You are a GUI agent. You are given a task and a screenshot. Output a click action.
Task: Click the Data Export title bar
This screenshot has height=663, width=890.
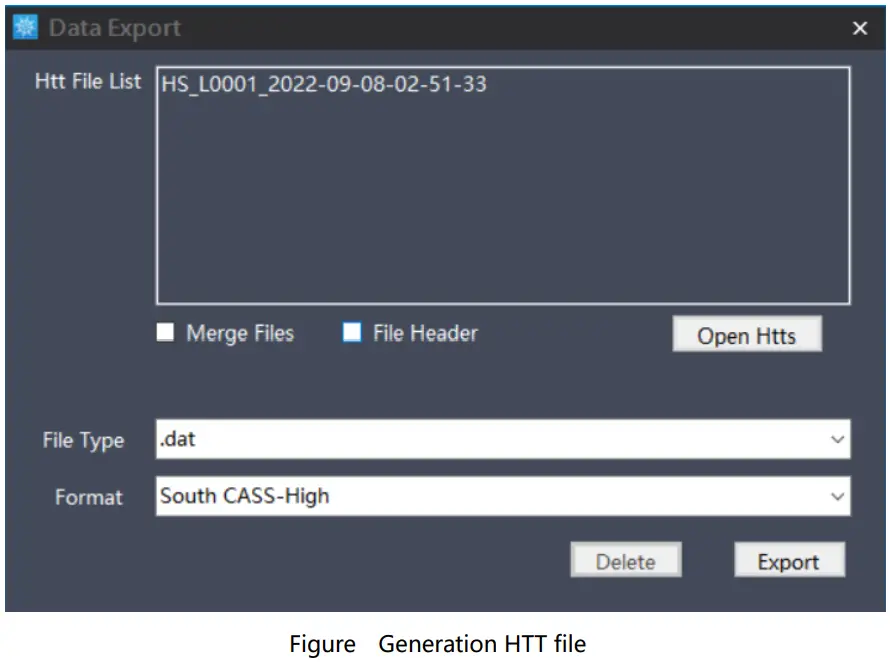click(x=400, y=27)
